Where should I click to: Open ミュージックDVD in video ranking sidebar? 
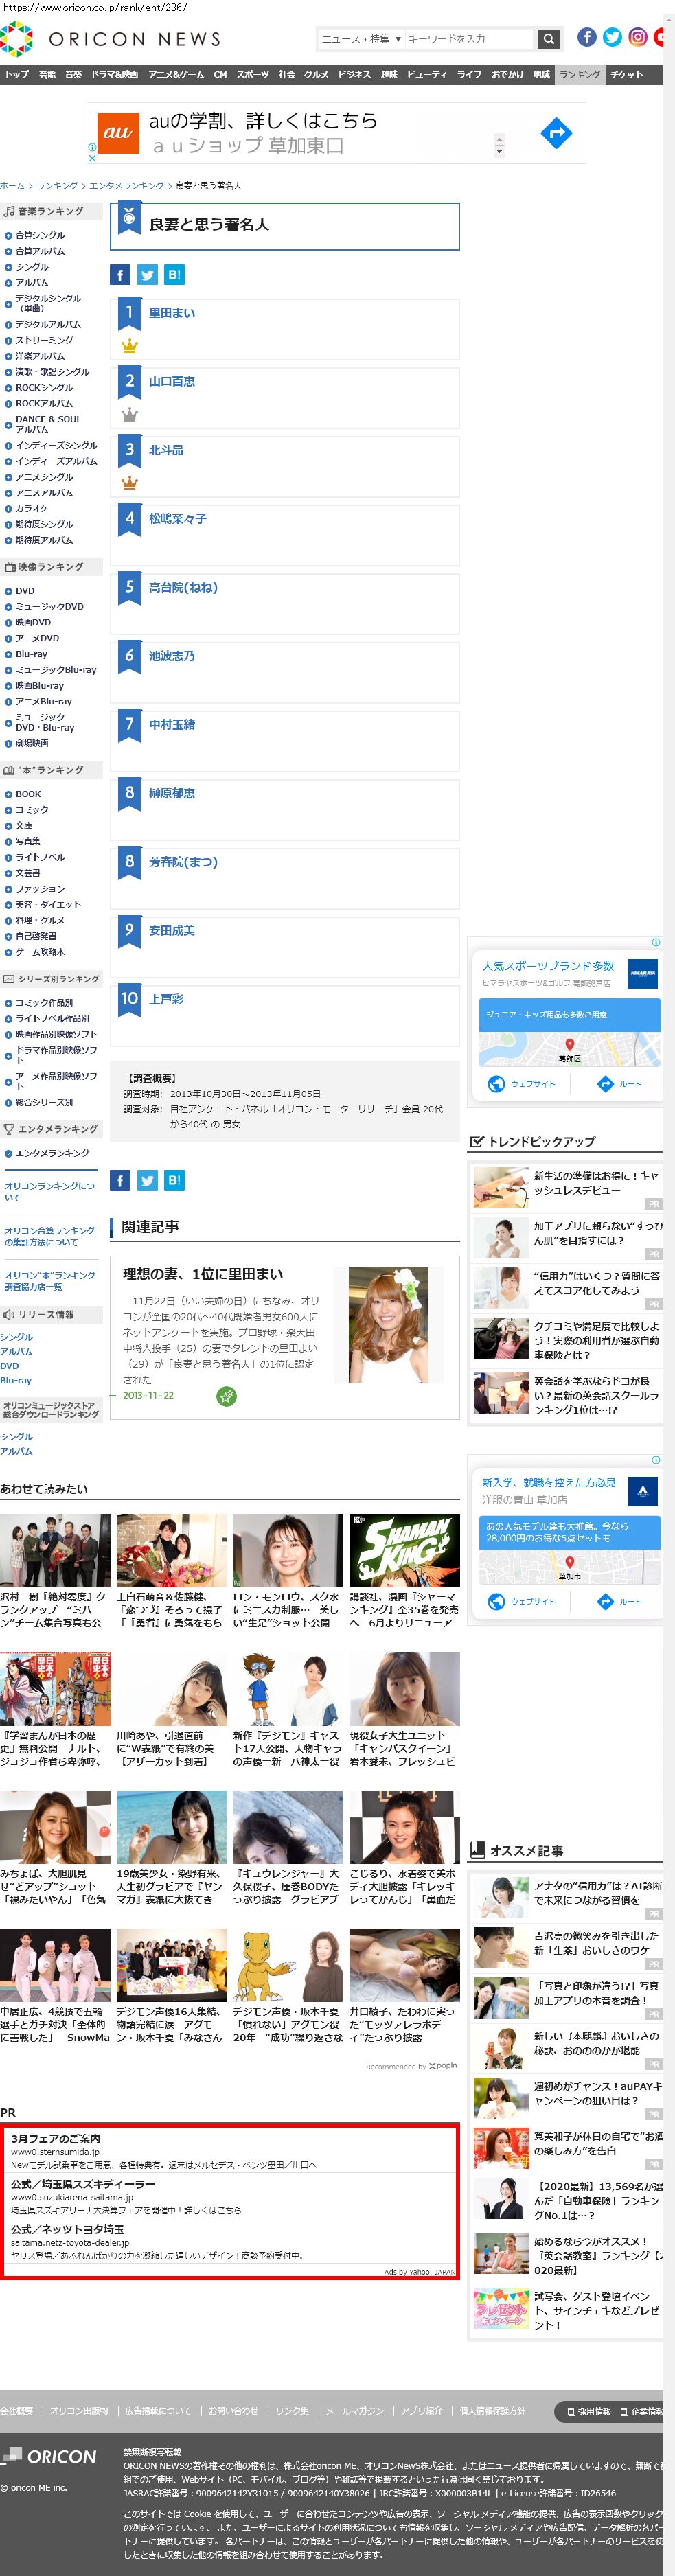50,606
